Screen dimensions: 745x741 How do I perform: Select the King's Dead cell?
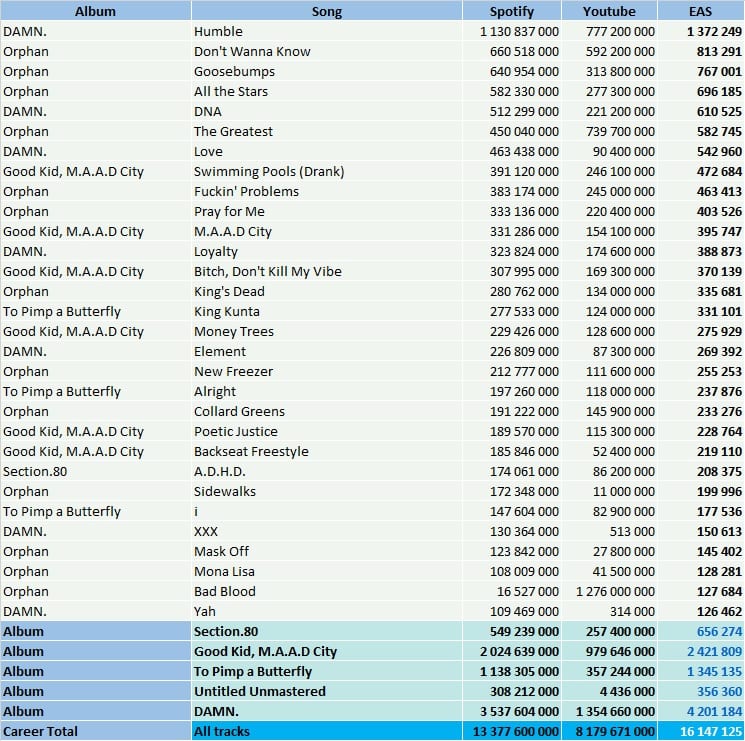click(x=326, y=291)
